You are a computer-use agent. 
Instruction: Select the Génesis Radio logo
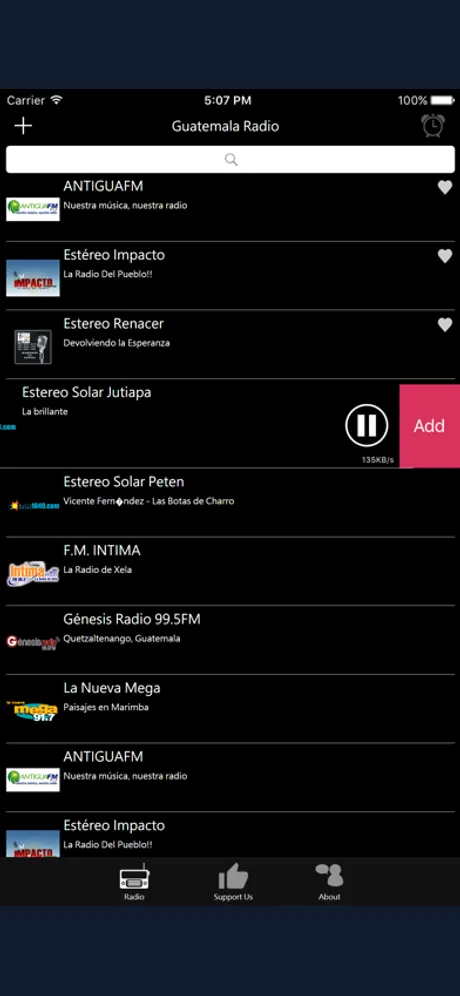(33, 642)
